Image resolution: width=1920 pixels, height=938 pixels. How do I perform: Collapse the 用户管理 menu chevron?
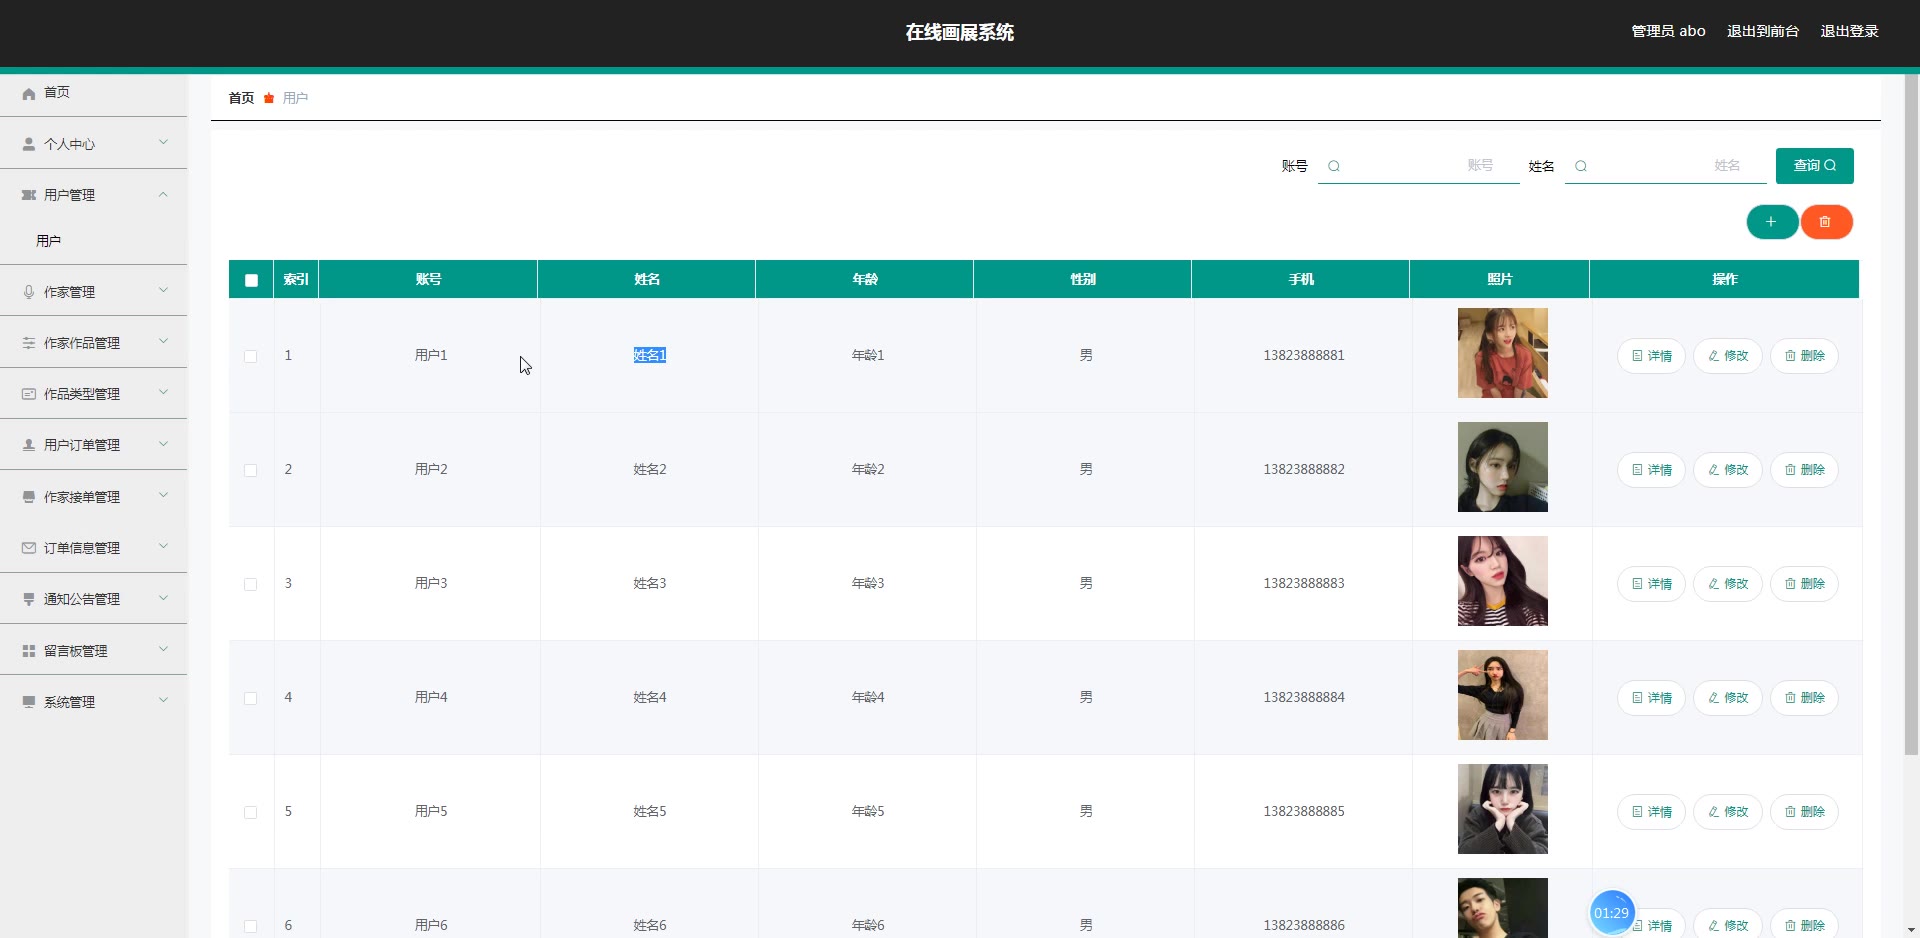point(163,194)
